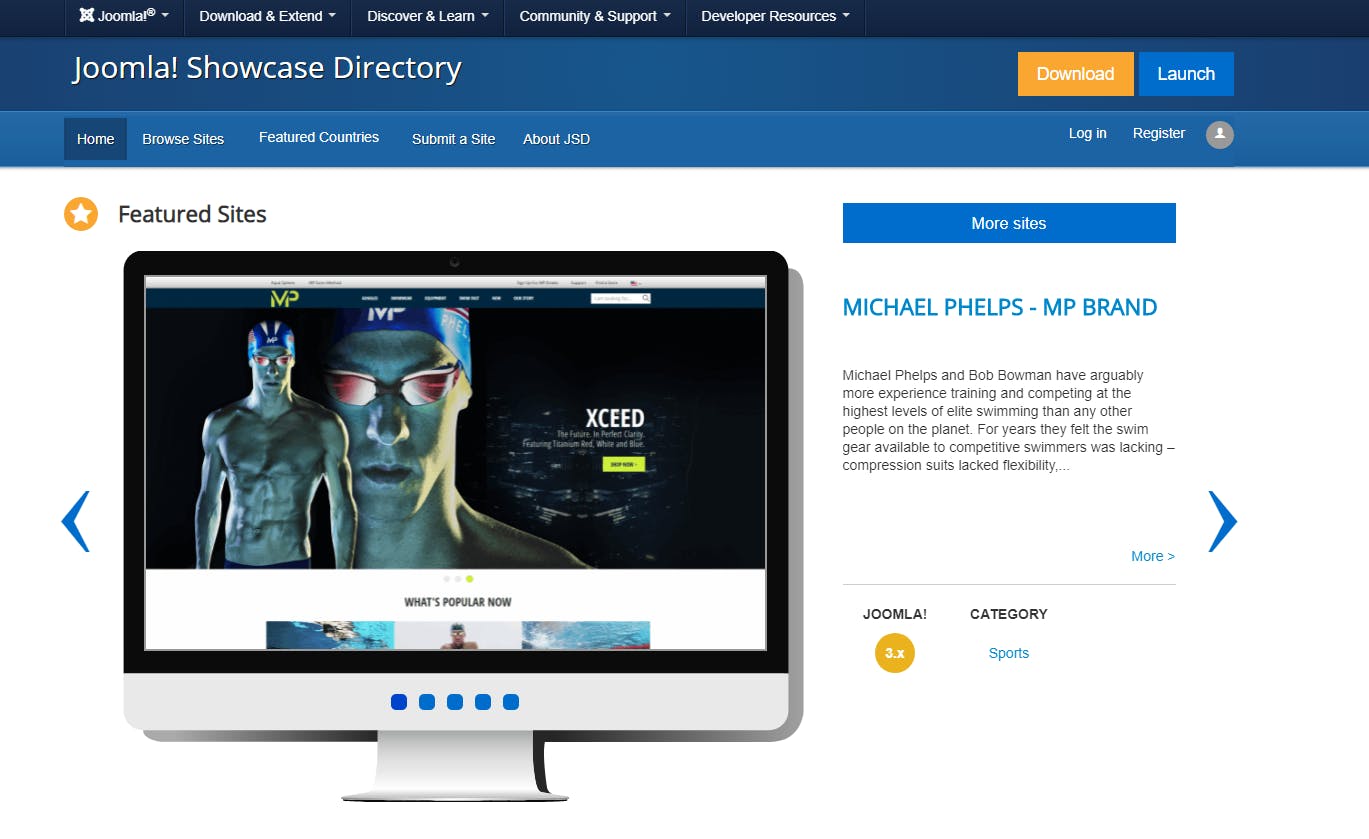Open the Joomla! logo menu

(x=124, y=16)
